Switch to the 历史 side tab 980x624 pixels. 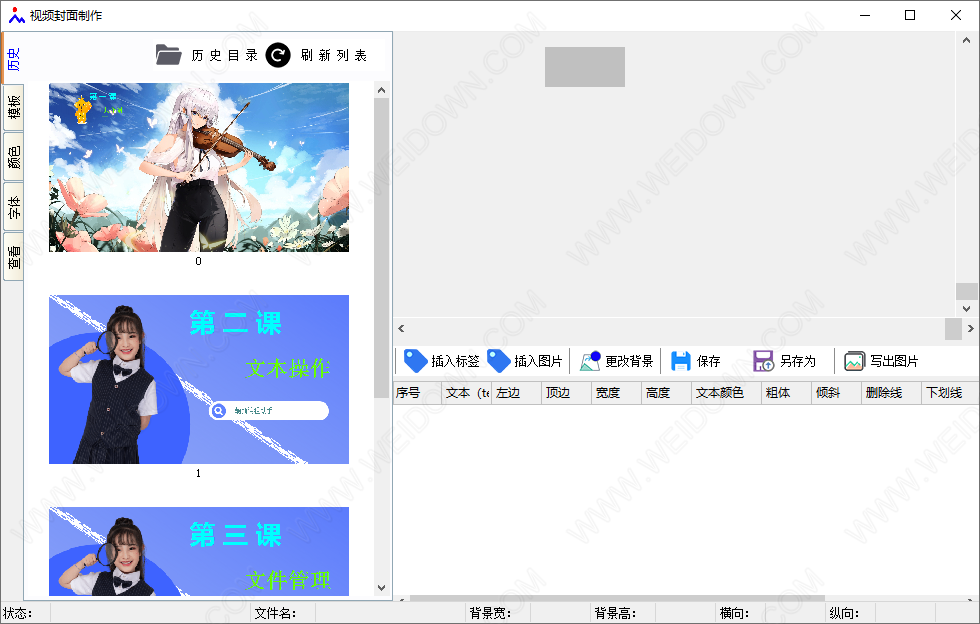pyautogui.click(x=13, y=59)
